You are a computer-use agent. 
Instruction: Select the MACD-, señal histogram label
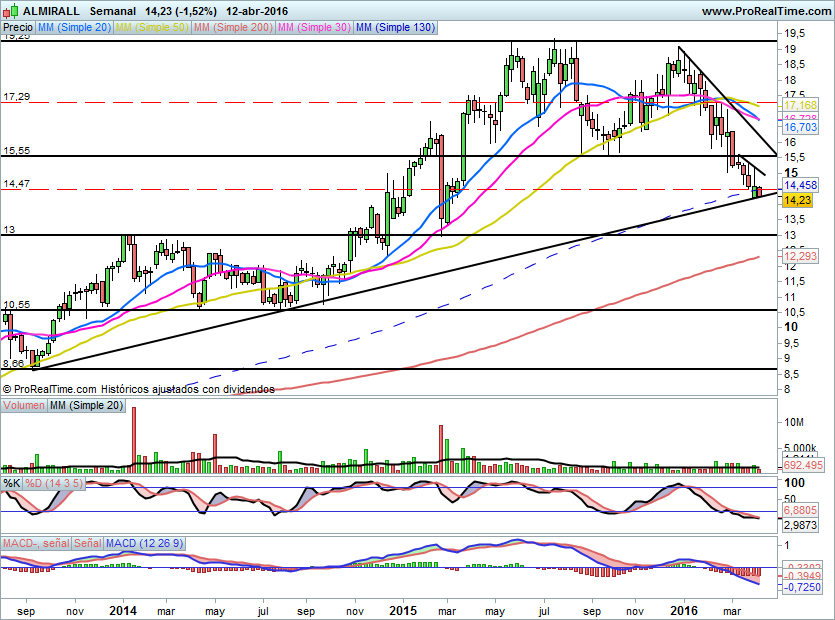tap(36, 543)
